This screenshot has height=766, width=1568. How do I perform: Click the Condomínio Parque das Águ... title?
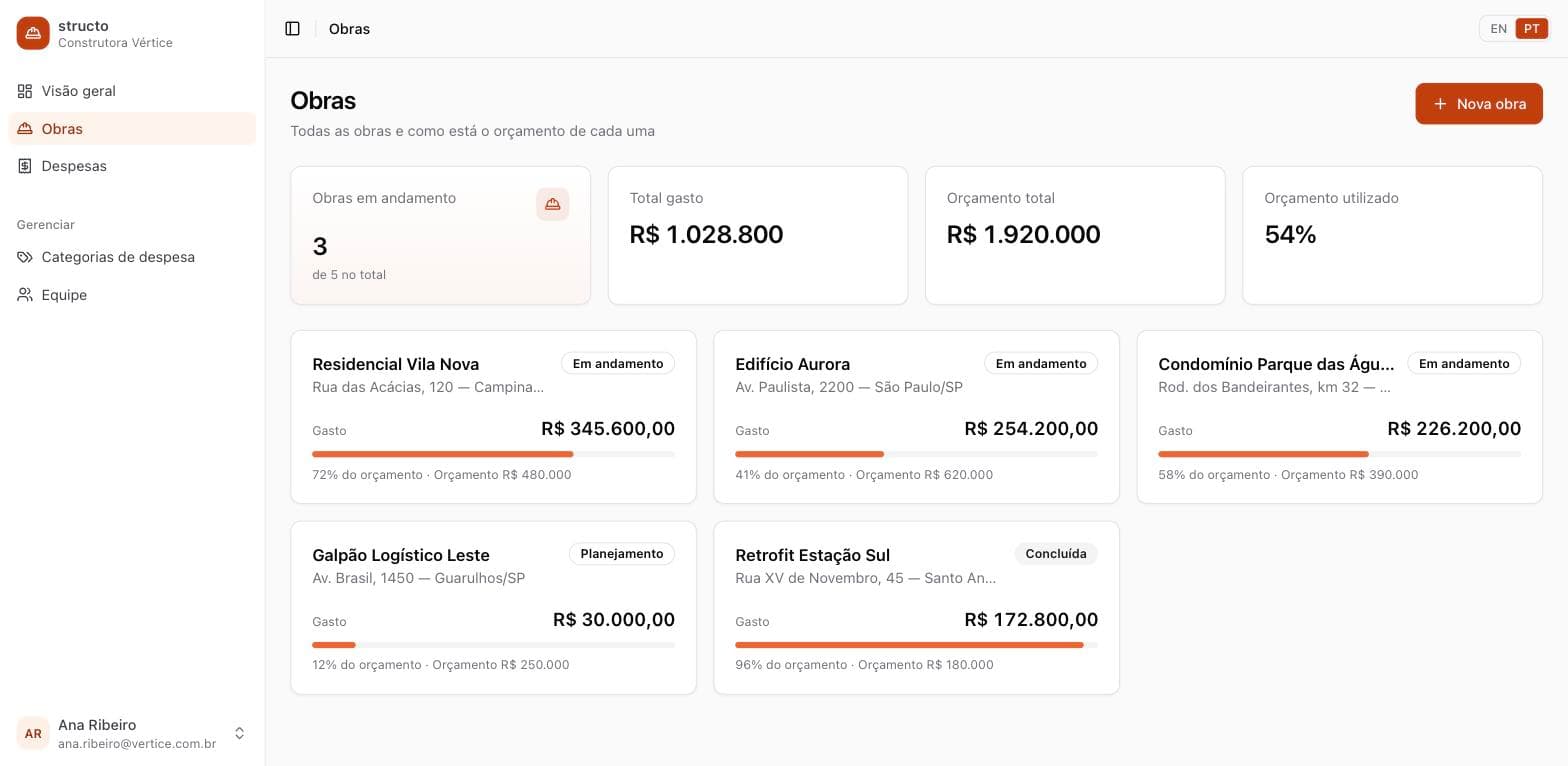click(x=1276, y=364)
